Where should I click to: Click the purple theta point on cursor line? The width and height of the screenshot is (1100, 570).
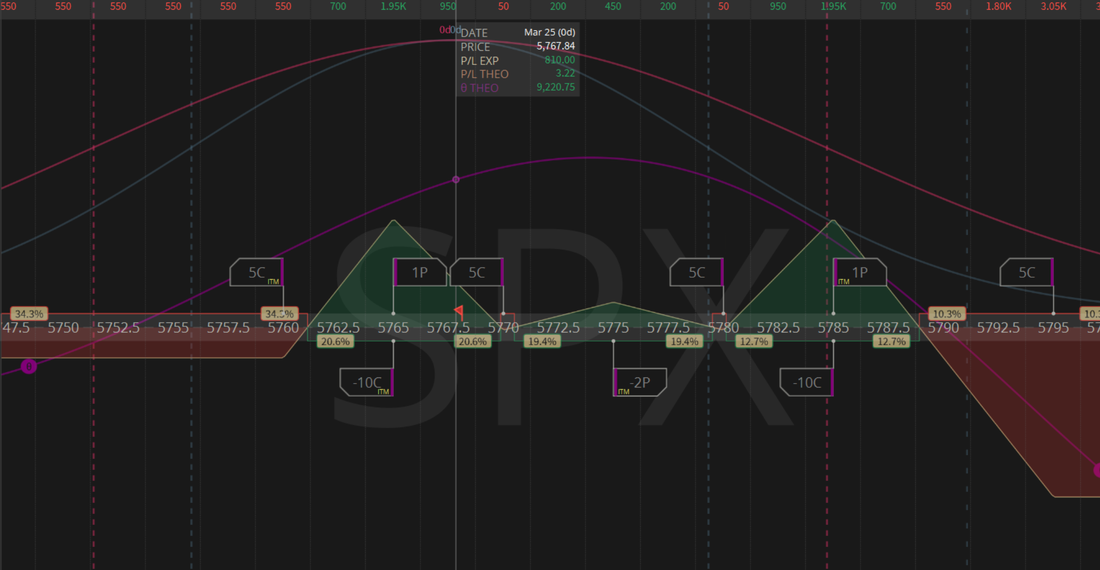tap(456, 180)
